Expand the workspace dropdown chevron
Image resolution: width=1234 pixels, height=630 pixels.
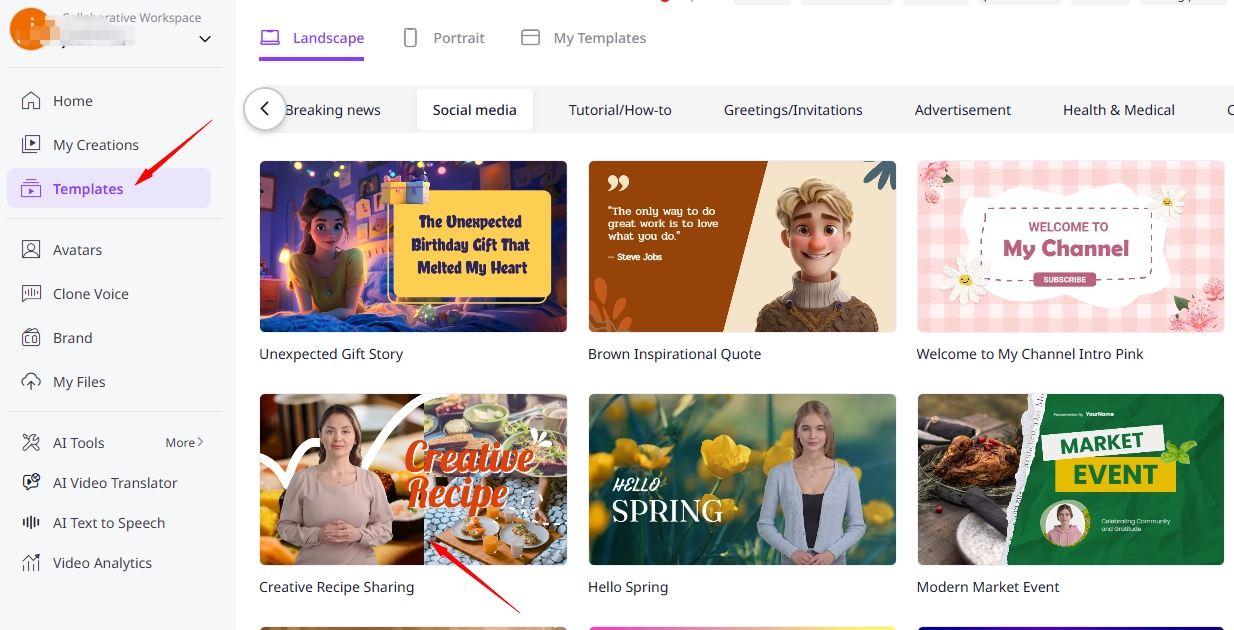[x=205, y=39]
